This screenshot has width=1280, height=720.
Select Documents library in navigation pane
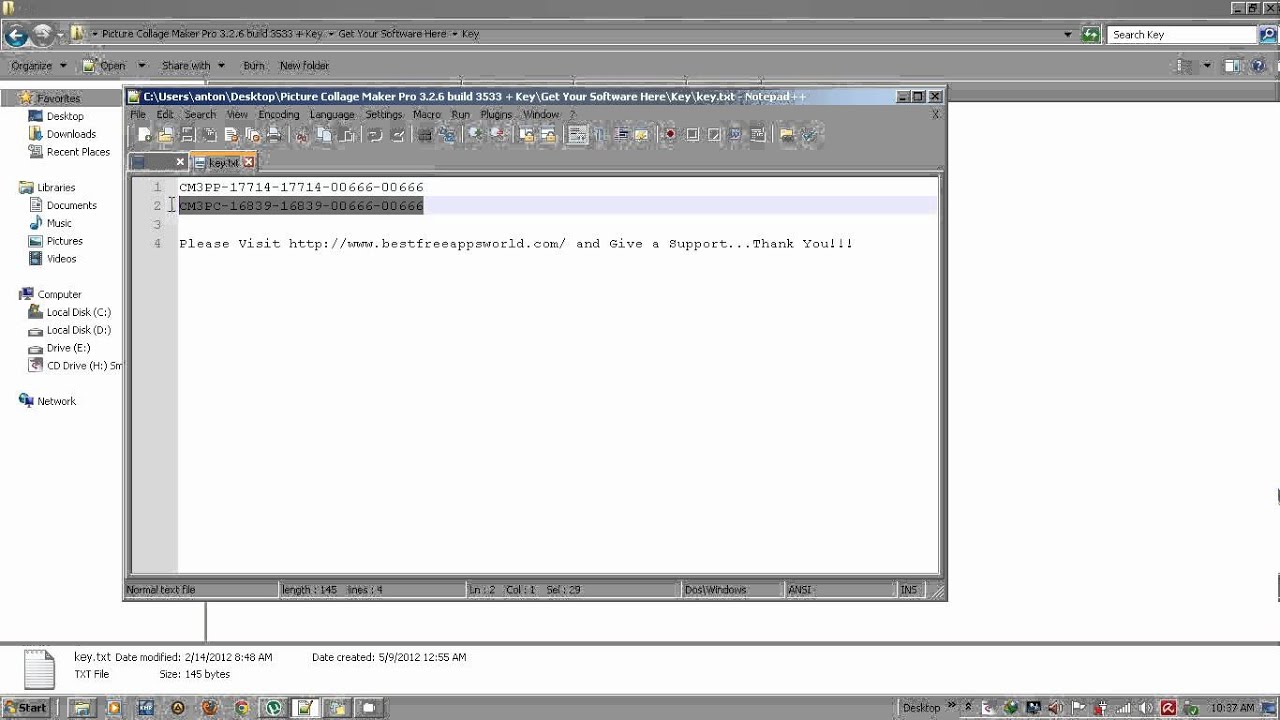pyautogui.click(x=71, y=205)
